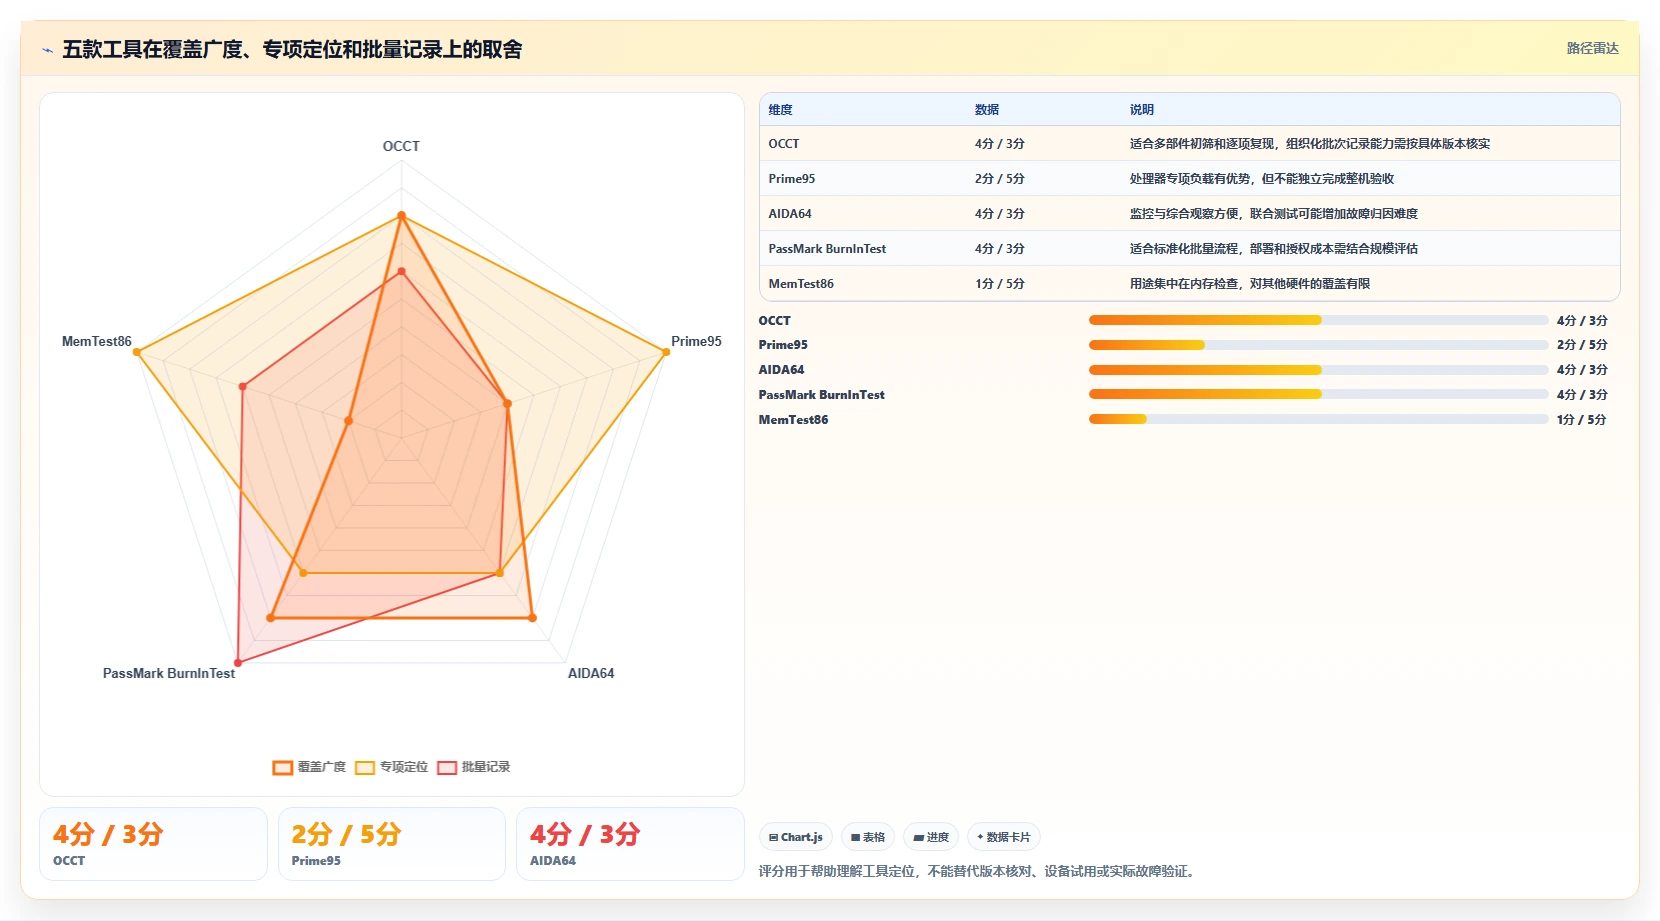
Task: Click the small icon before the panel title
Action: coord(47,50)
